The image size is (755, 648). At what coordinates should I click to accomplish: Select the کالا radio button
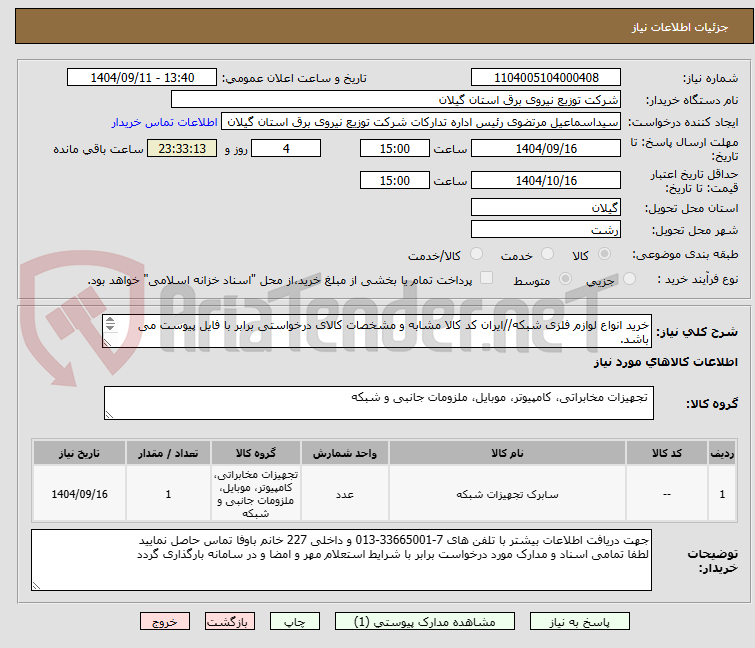(604, 254)
